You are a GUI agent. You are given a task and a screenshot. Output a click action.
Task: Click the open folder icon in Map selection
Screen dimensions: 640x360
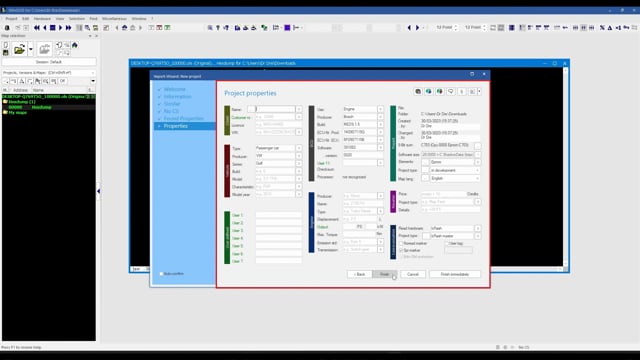(19, 49)
